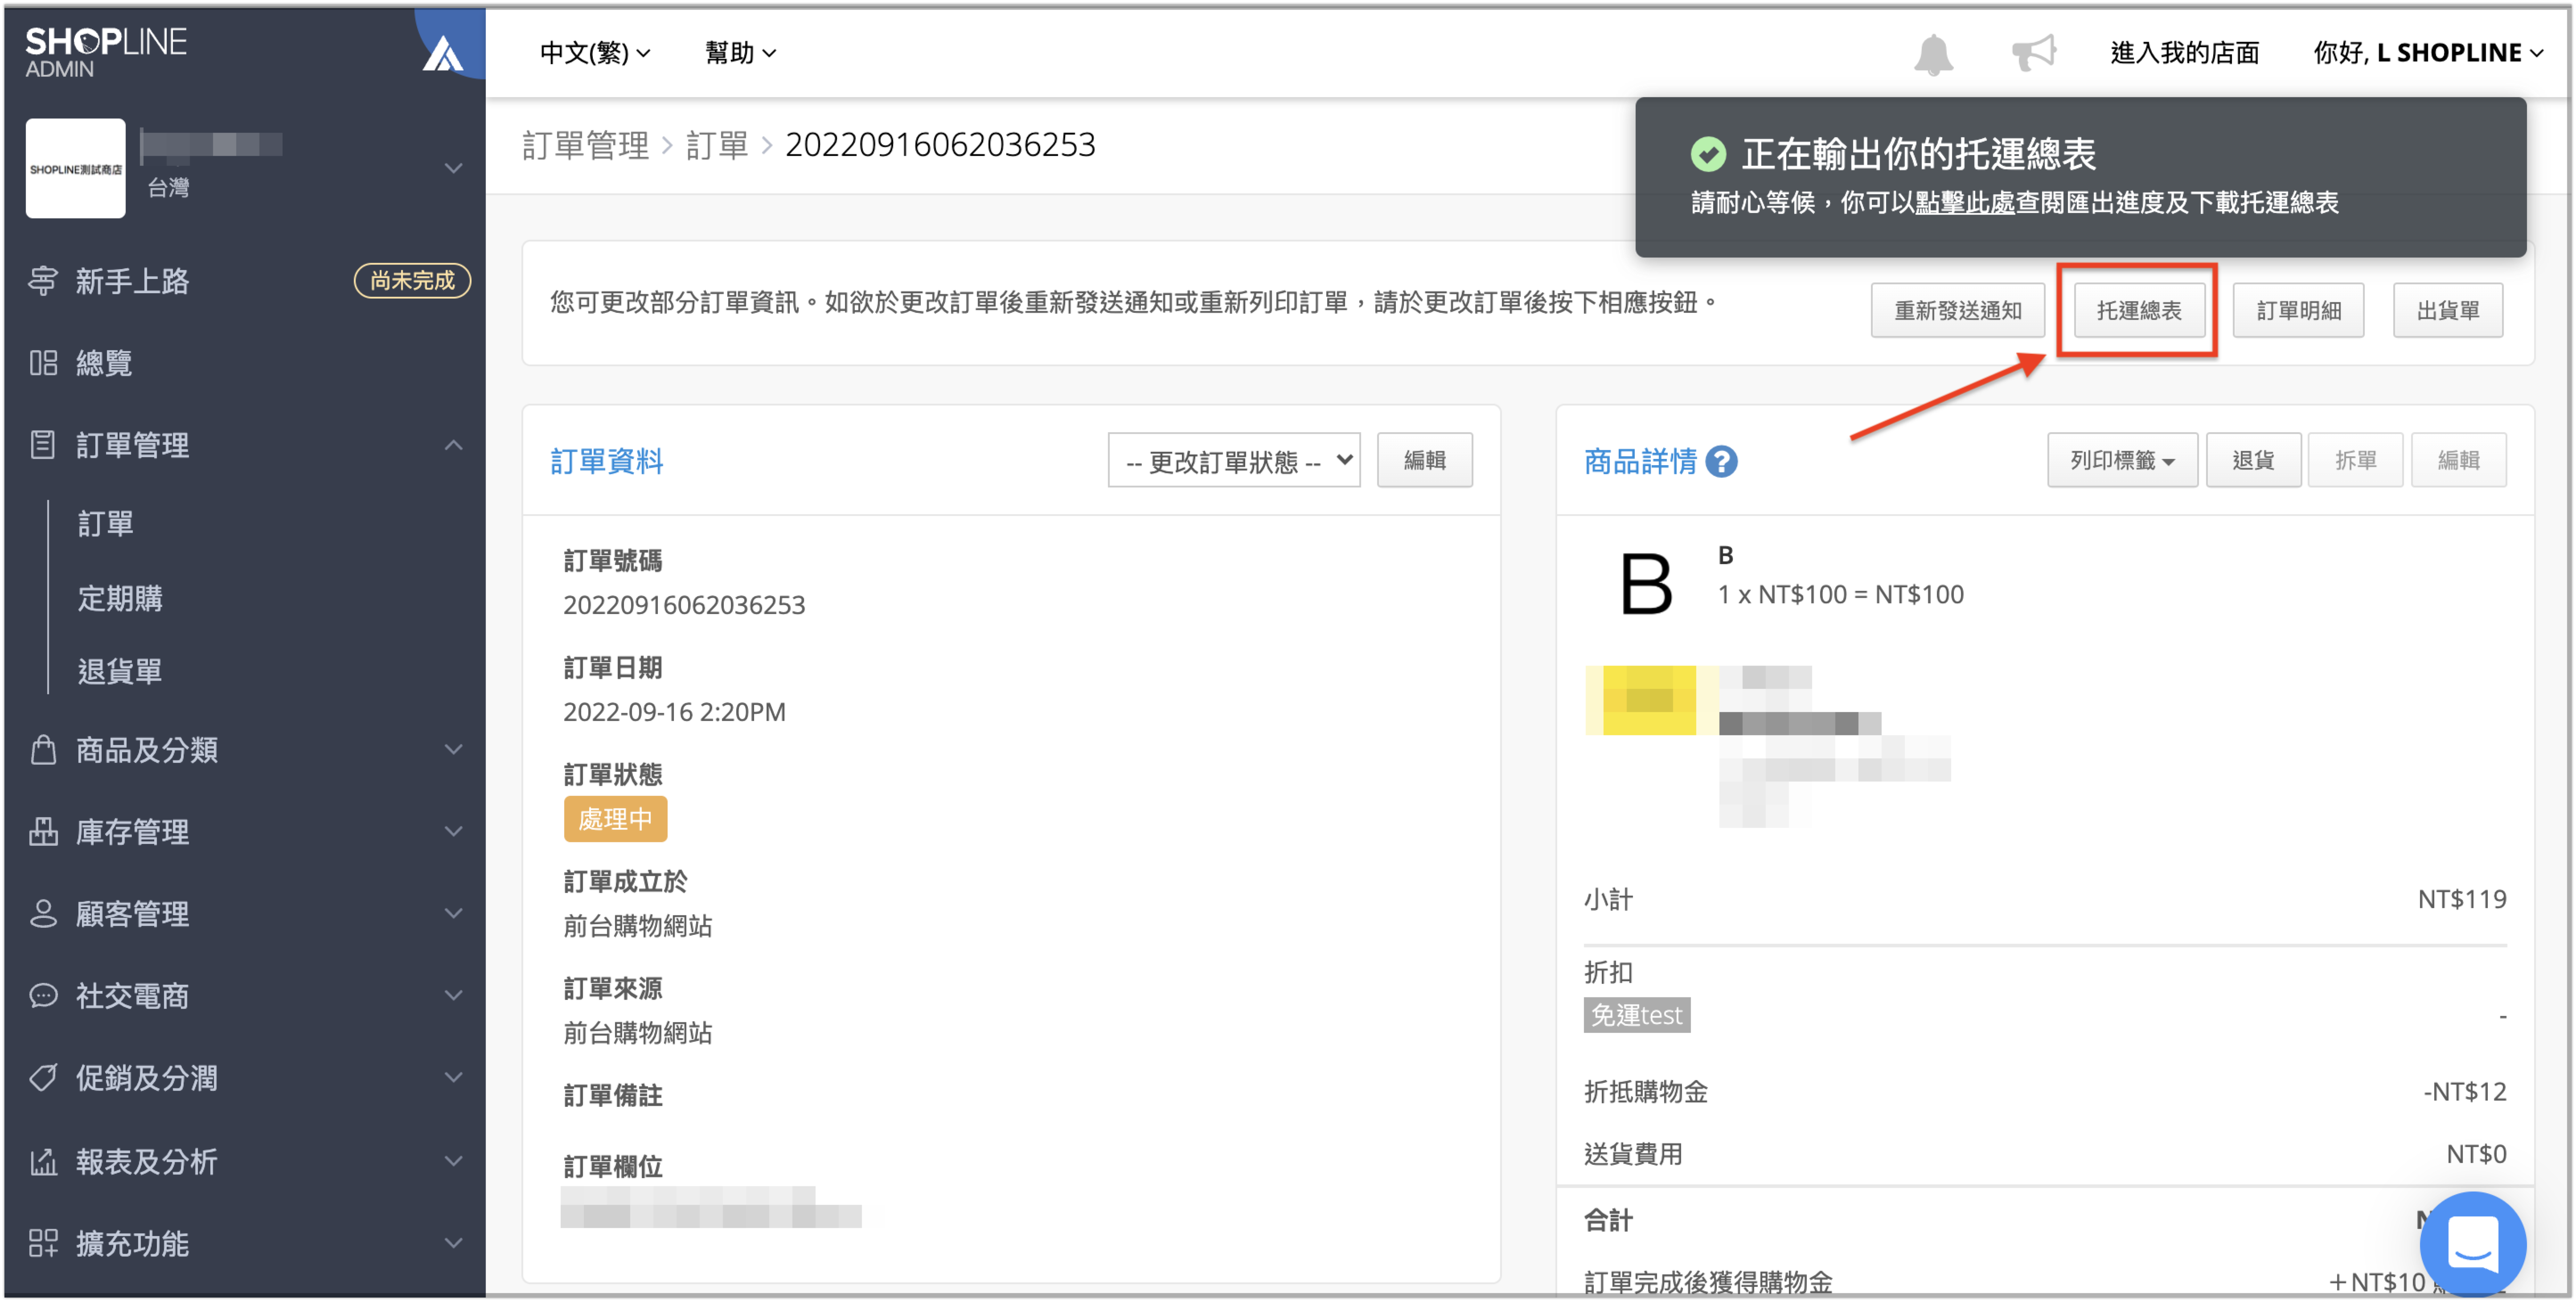Click the SHOPLINE測試商店 store thumbnail
This screenshot has width=2576, height=1302.
(x=75, y=168)
